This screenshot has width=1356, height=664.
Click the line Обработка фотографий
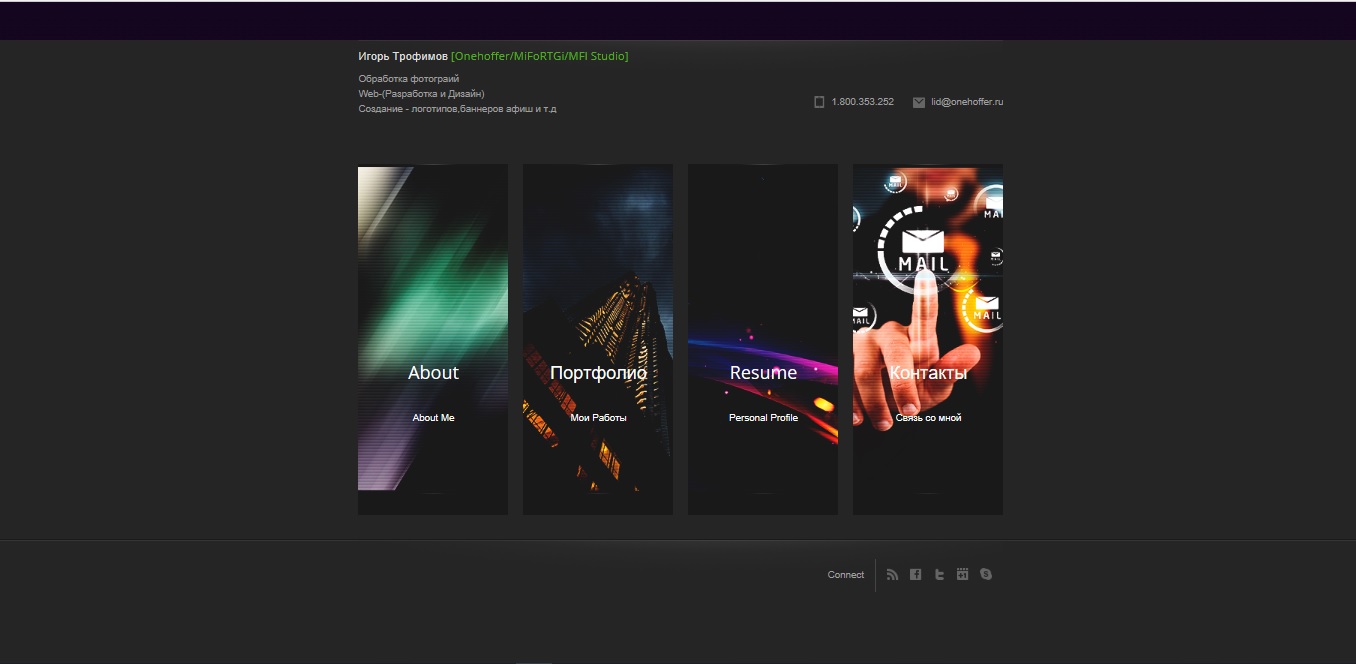point(409,78)
